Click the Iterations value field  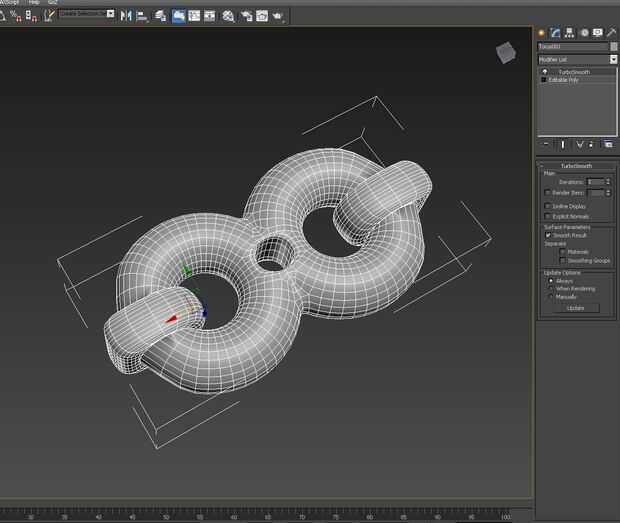[595, 181]
